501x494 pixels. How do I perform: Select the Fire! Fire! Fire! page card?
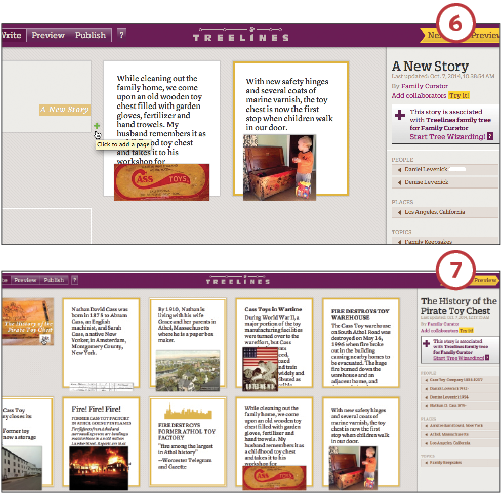(101, 441)
